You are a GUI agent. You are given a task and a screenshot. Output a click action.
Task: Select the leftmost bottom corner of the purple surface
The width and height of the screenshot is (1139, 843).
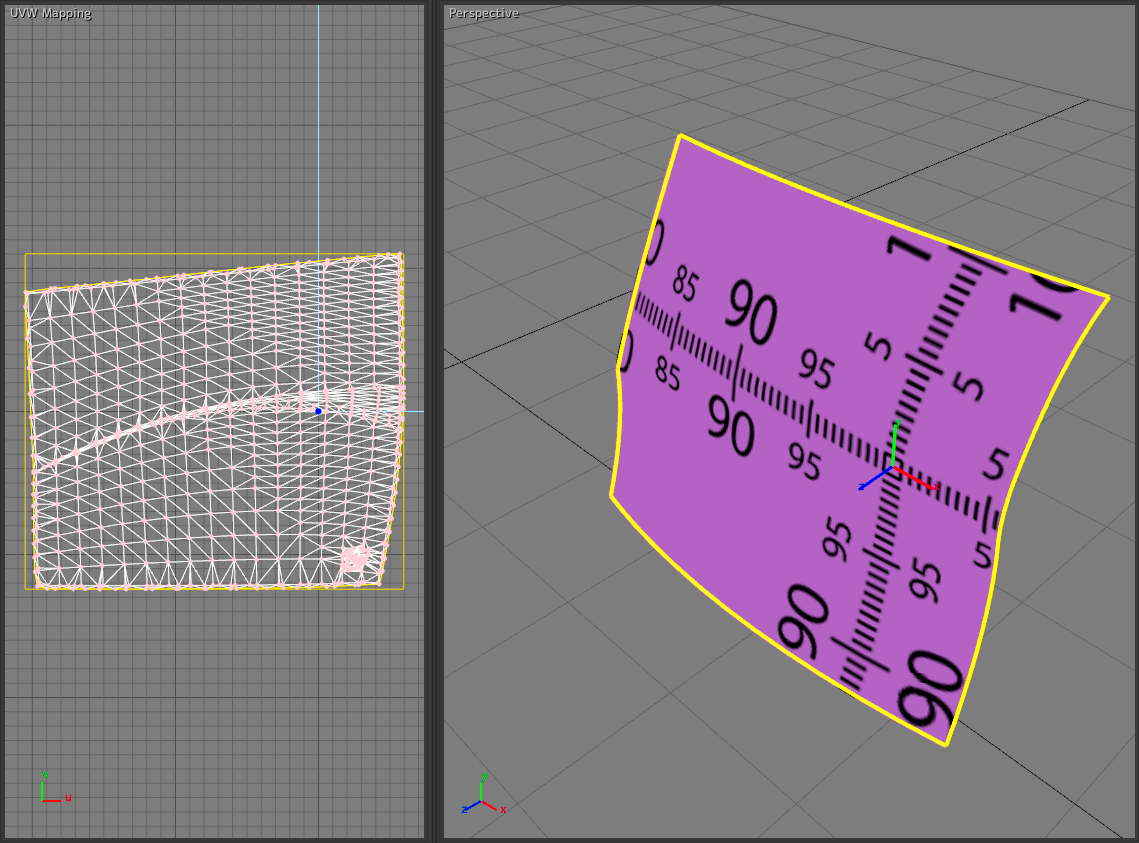tap(611, 494)
